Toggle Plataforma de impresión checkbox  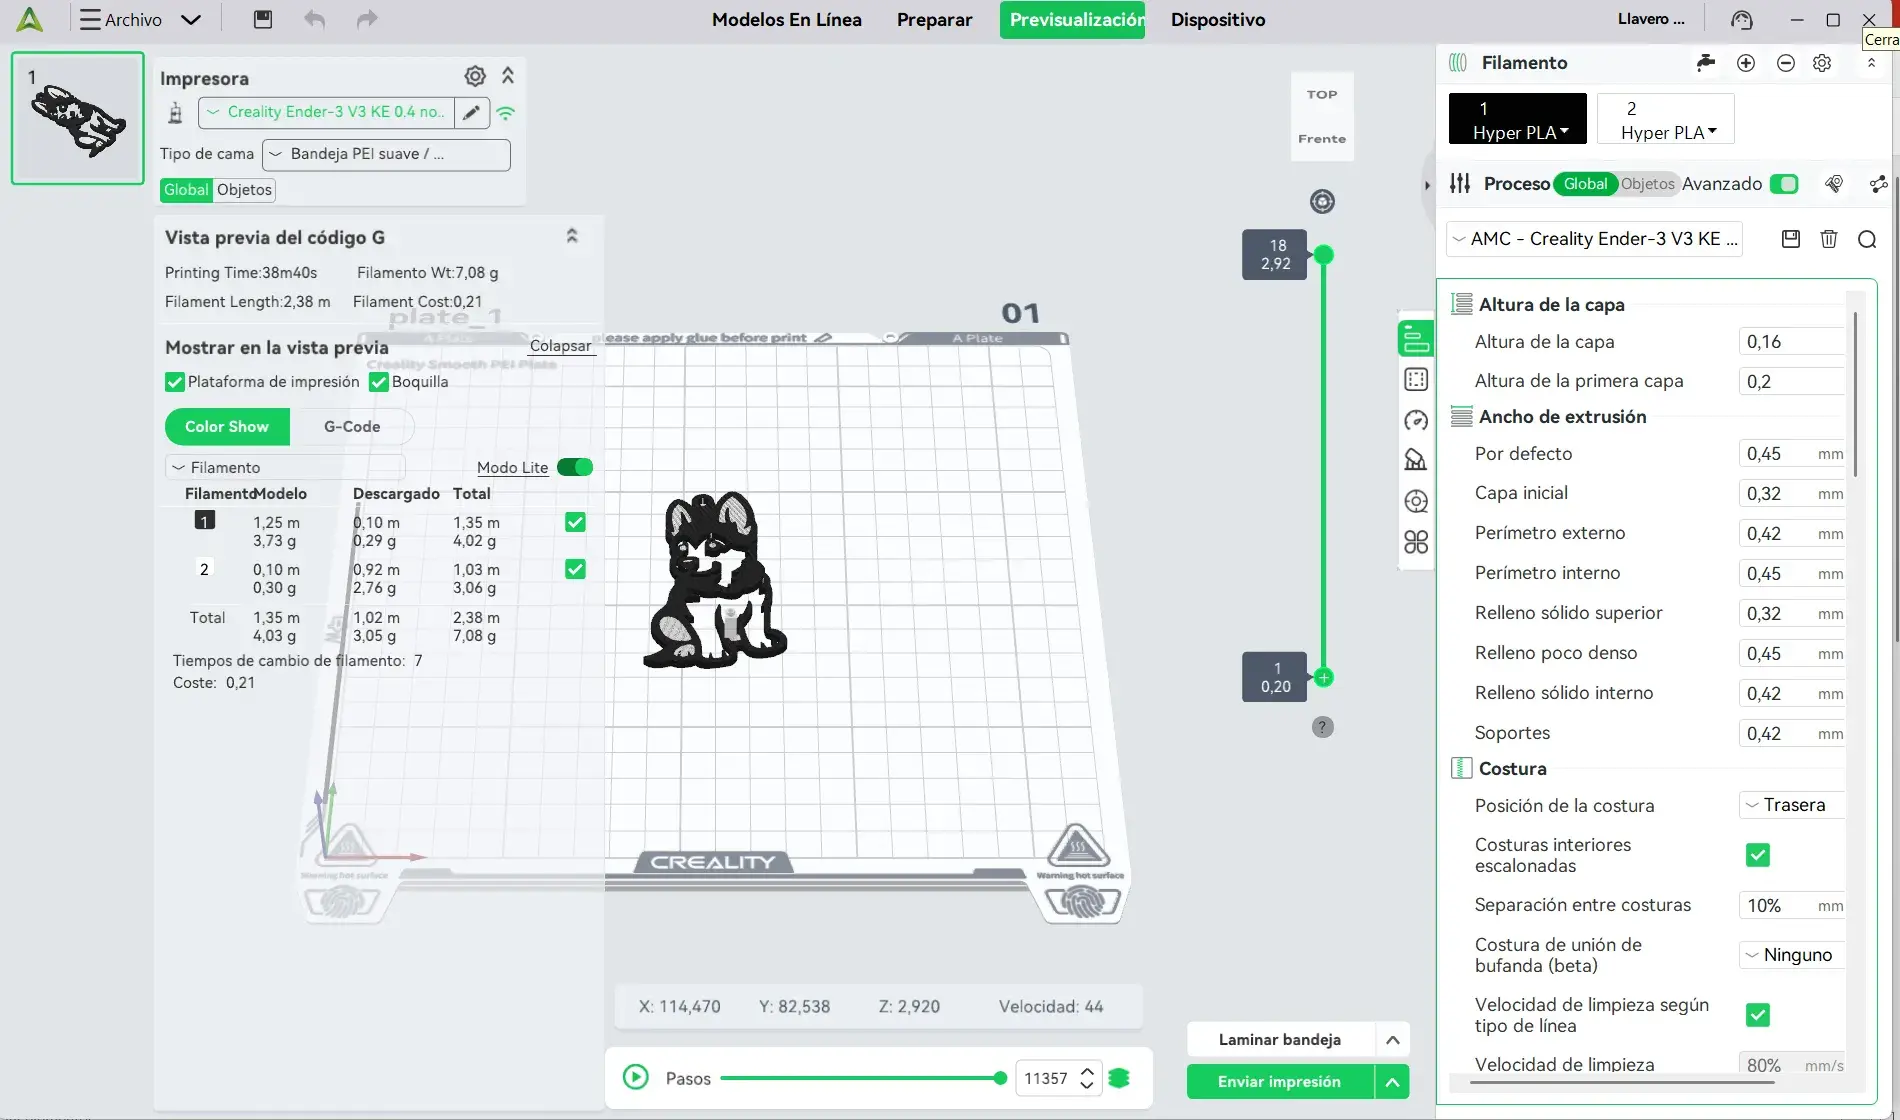coord(175,382)
